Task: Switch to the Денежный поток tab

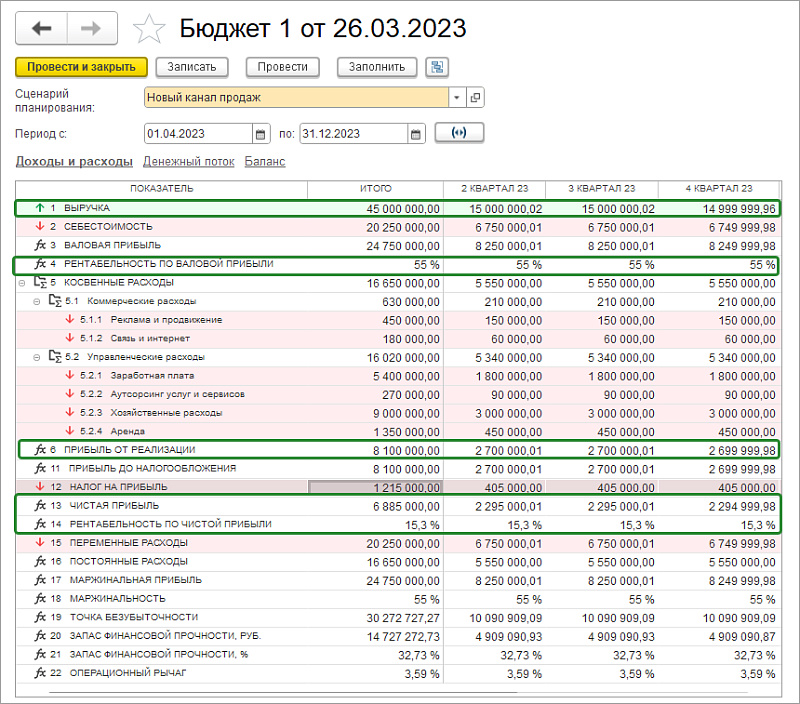Action: [x=188, y=162]
